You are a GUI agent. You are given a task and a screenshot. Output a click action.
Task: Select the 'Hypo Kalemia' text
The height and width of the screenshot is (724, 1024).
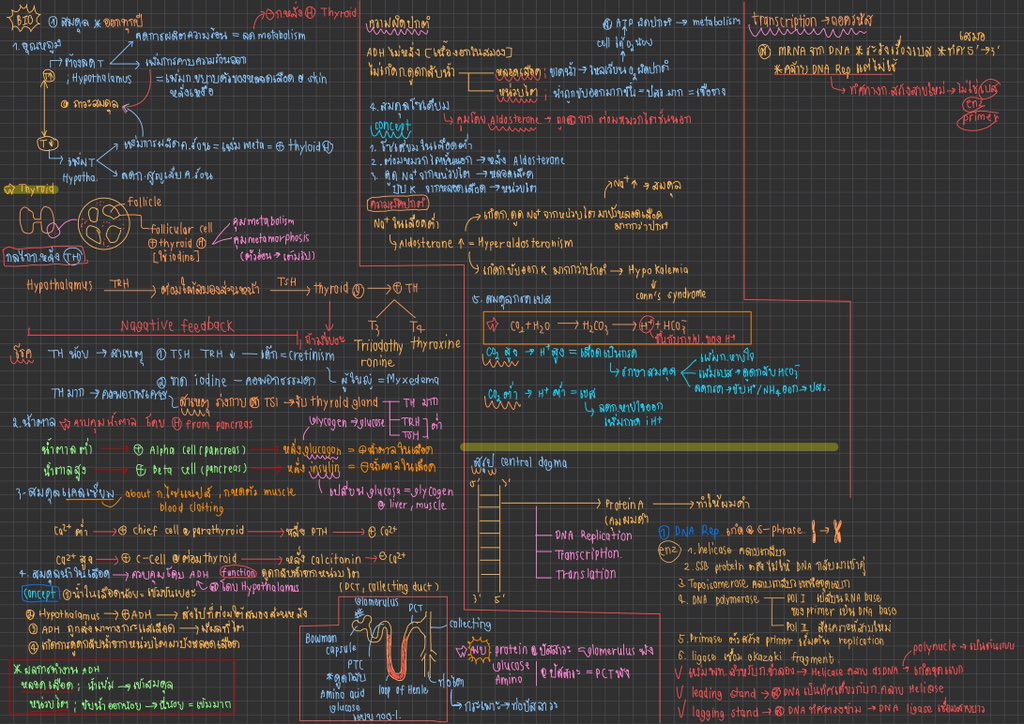point(658,270)
